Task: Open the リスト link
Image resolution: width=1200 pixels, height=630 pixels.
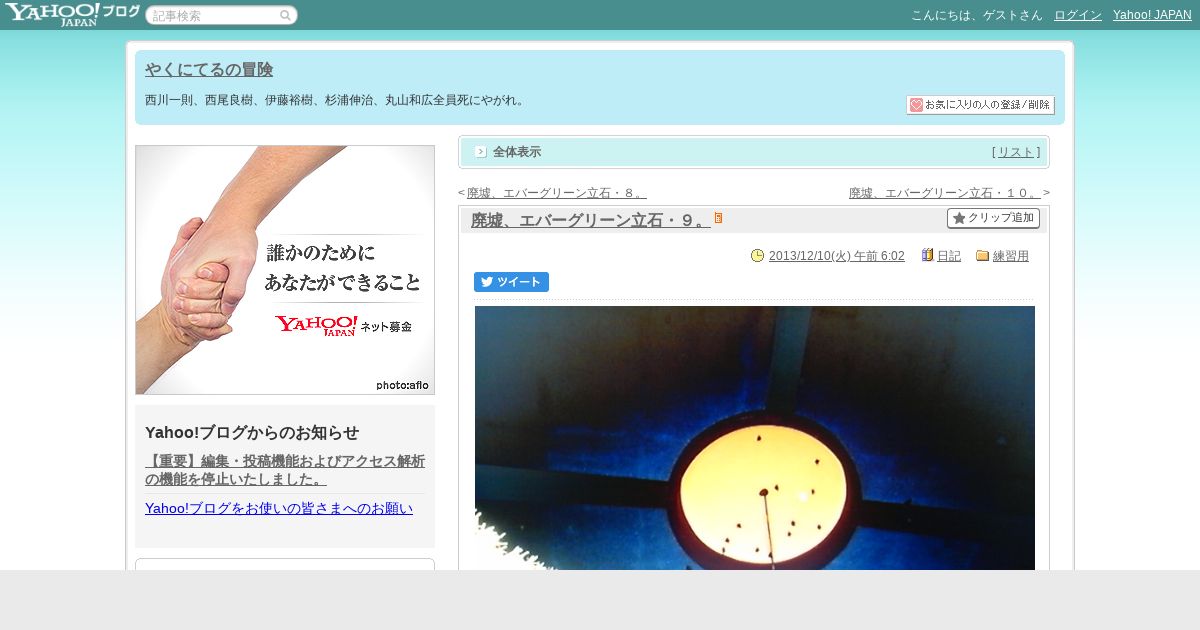Action: click(x=1016, y=152)
